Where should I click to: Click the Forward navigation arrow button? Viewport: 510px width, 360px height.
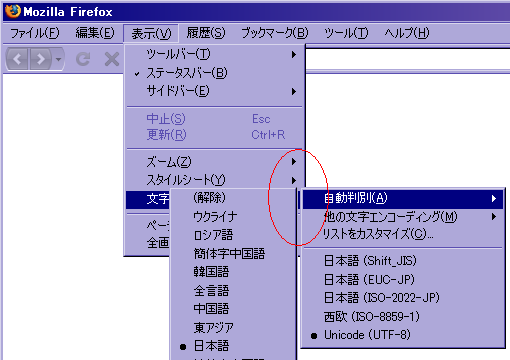[41, 59]
